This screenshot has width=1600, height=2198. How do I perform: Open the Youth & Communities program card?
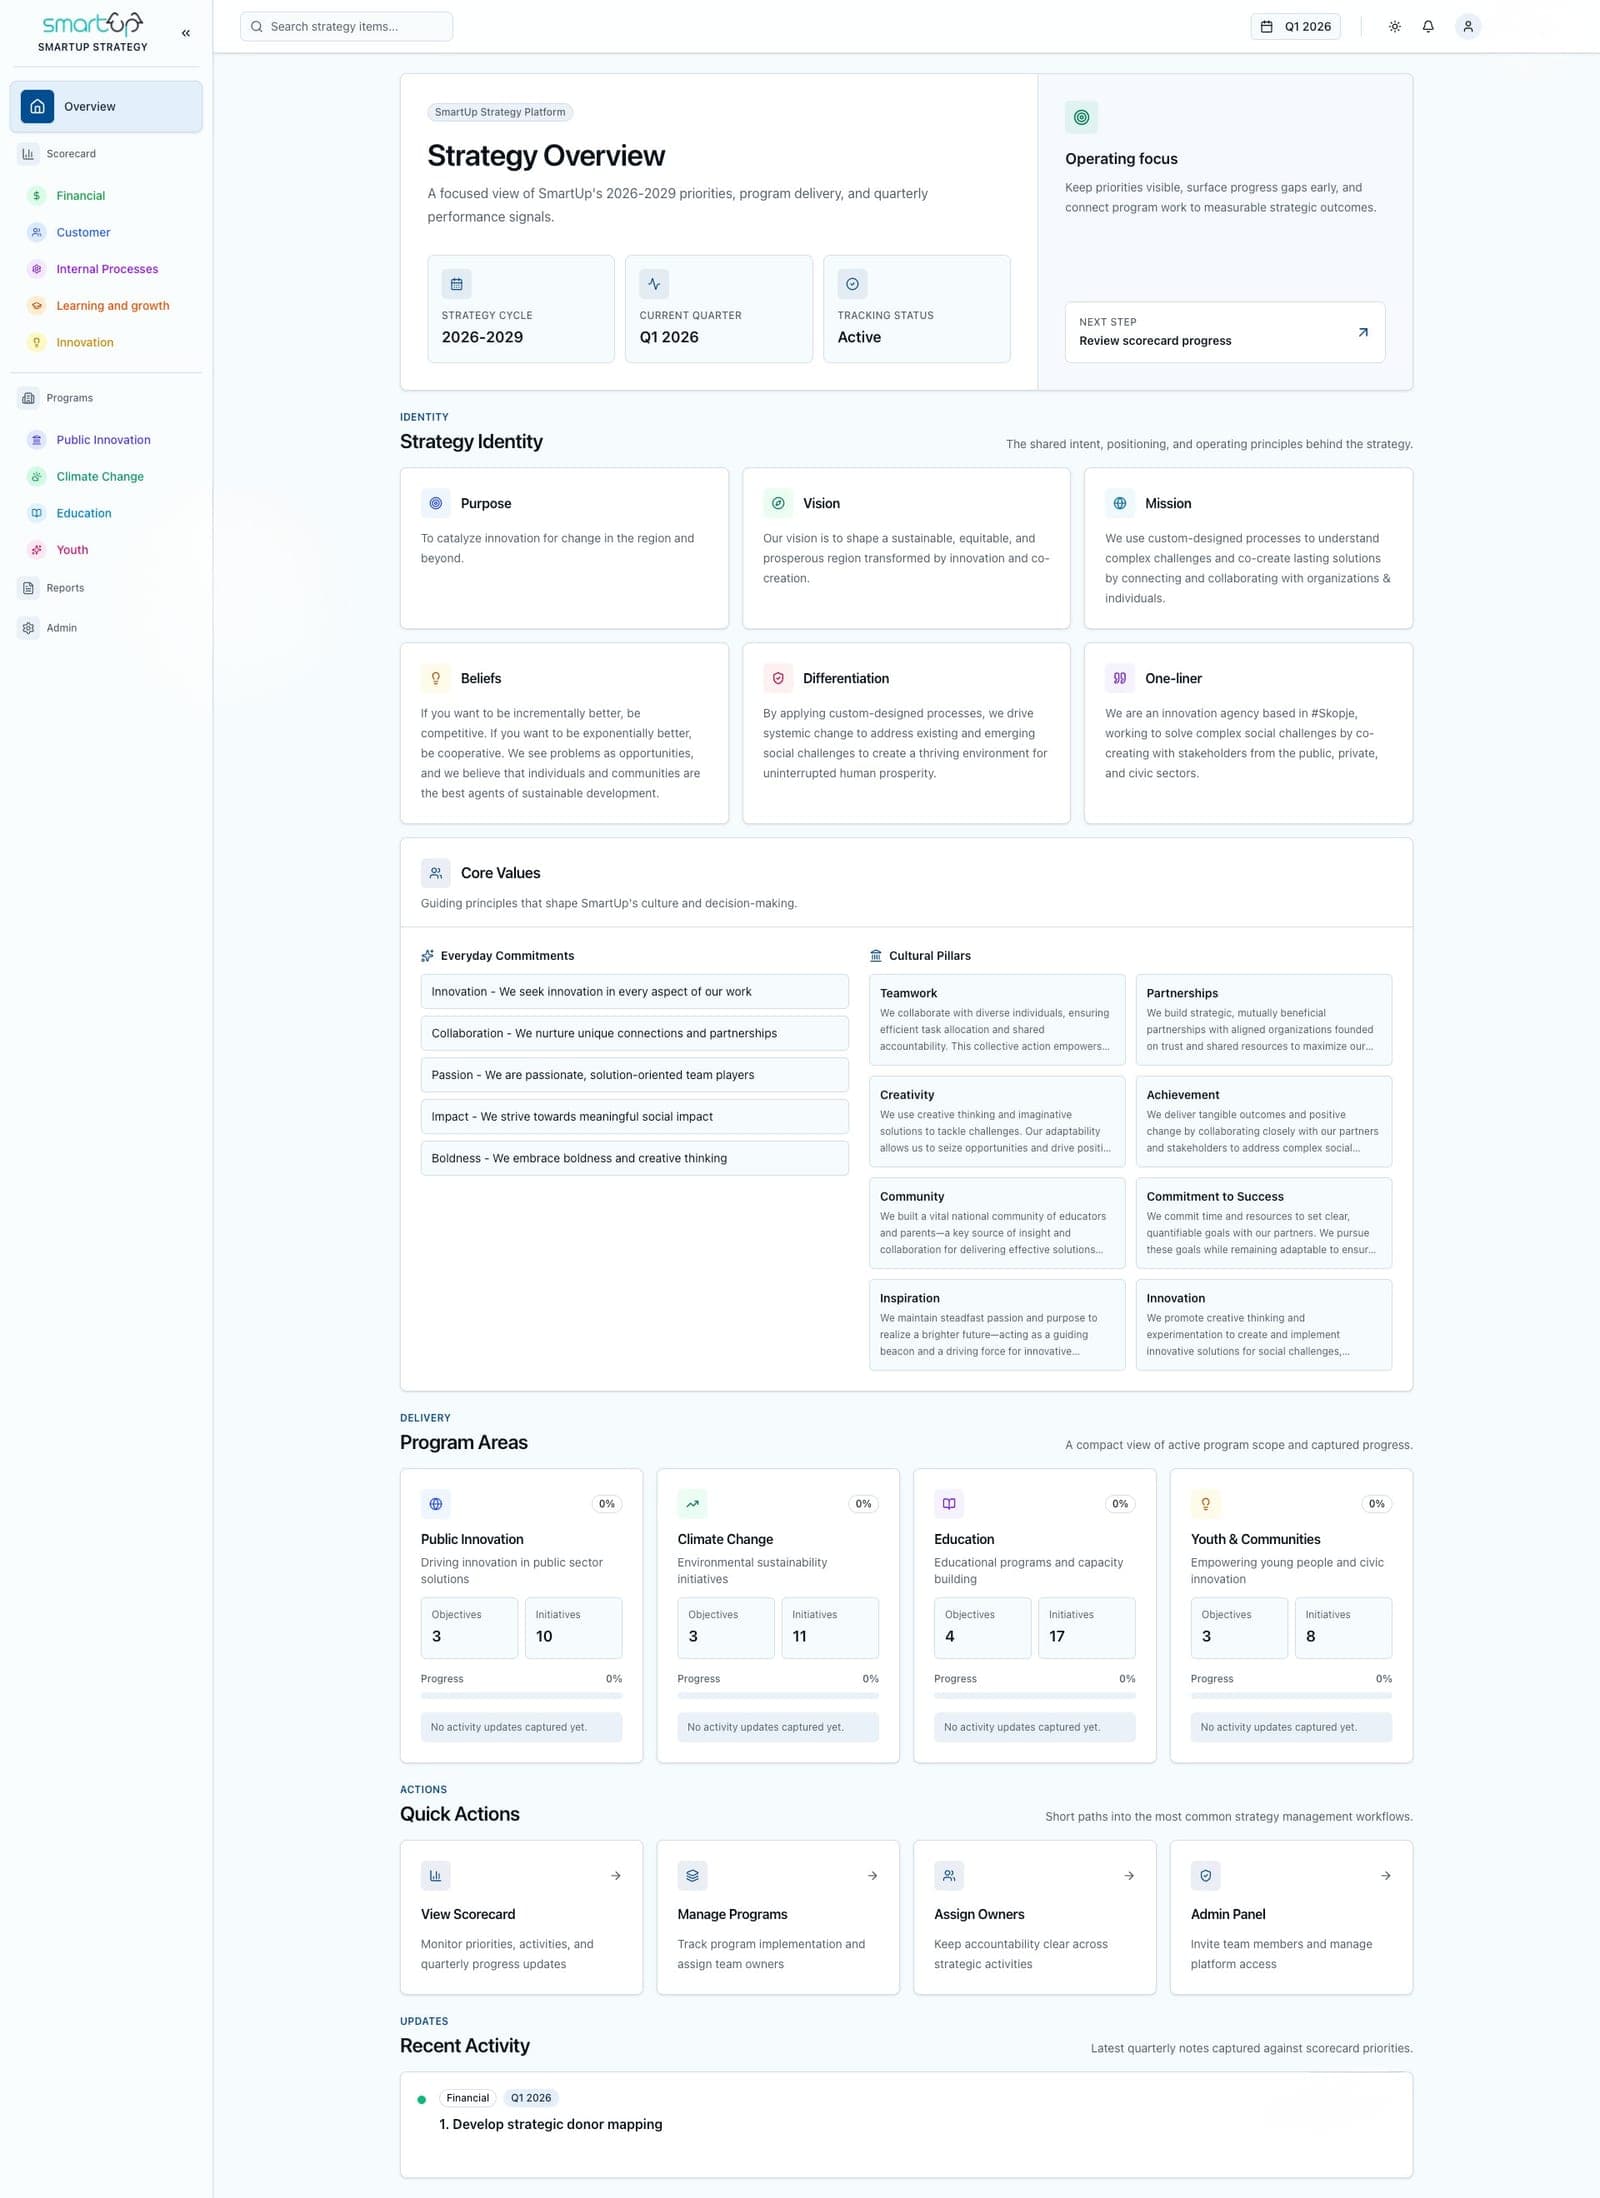click(x=1291, y=1615)
